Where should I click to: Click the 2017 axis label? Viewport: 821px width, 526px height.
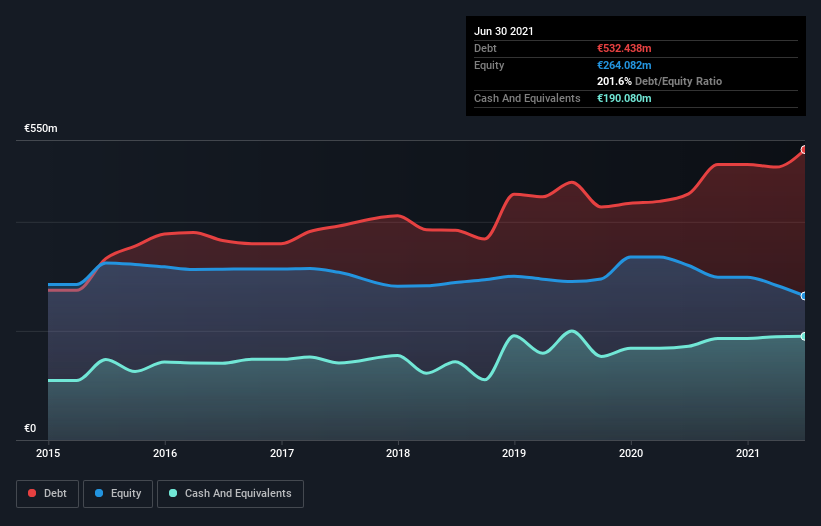point(282,453)
